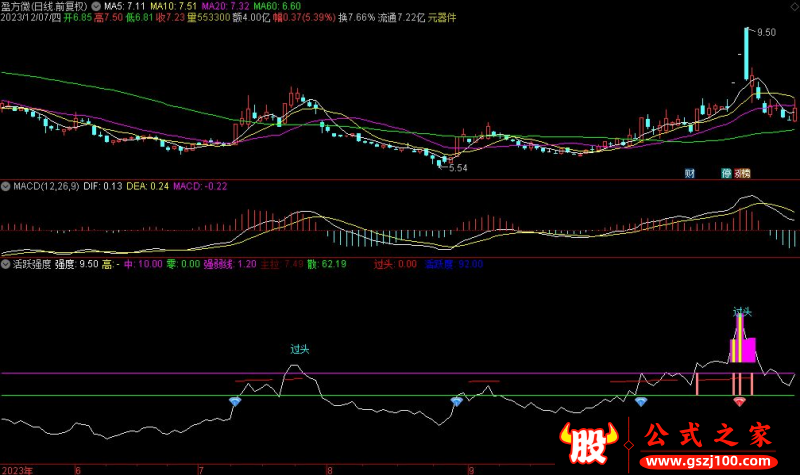Click the MA5 moving average label
This screenshot has width=800, height=475.
click(x=112, y=5)
